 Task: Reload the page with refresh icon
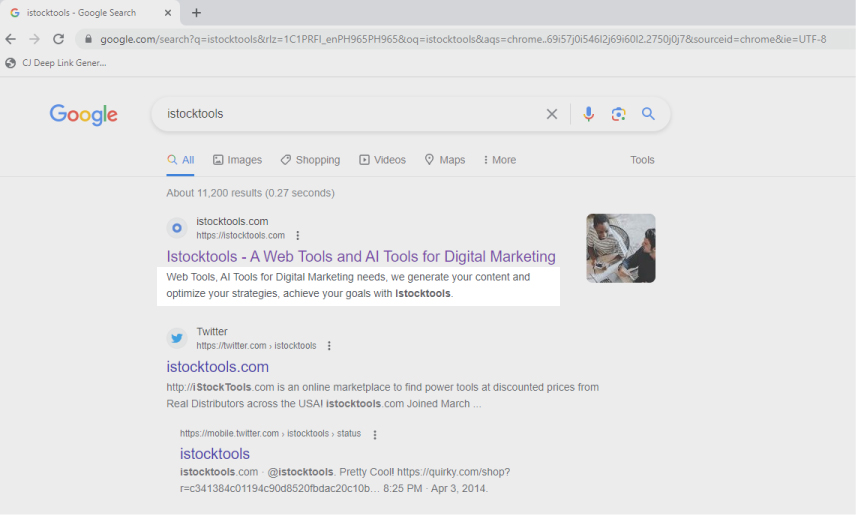(58, 39)
